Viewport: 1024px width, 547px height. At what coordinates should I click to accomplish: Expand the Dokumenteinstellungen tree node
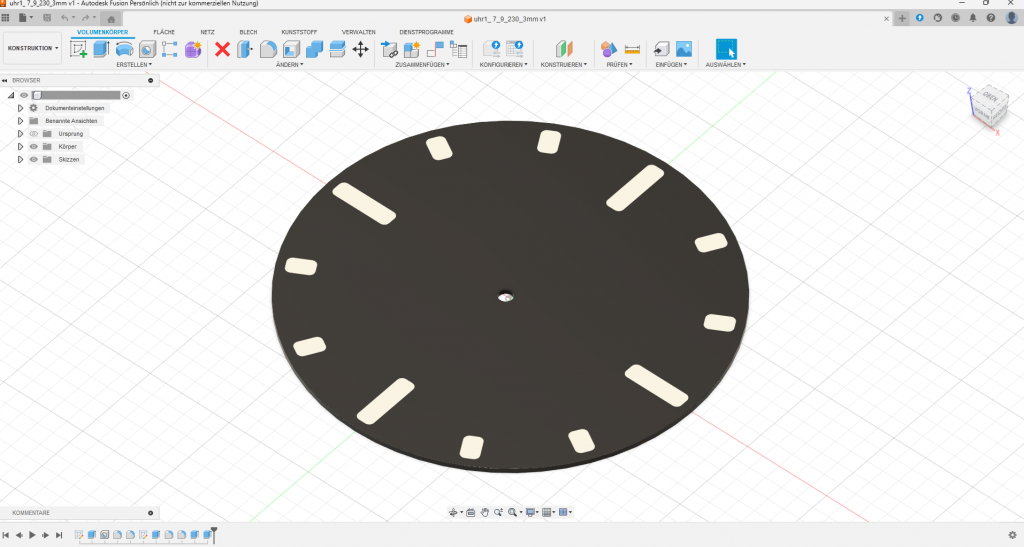tap(20, 108)
